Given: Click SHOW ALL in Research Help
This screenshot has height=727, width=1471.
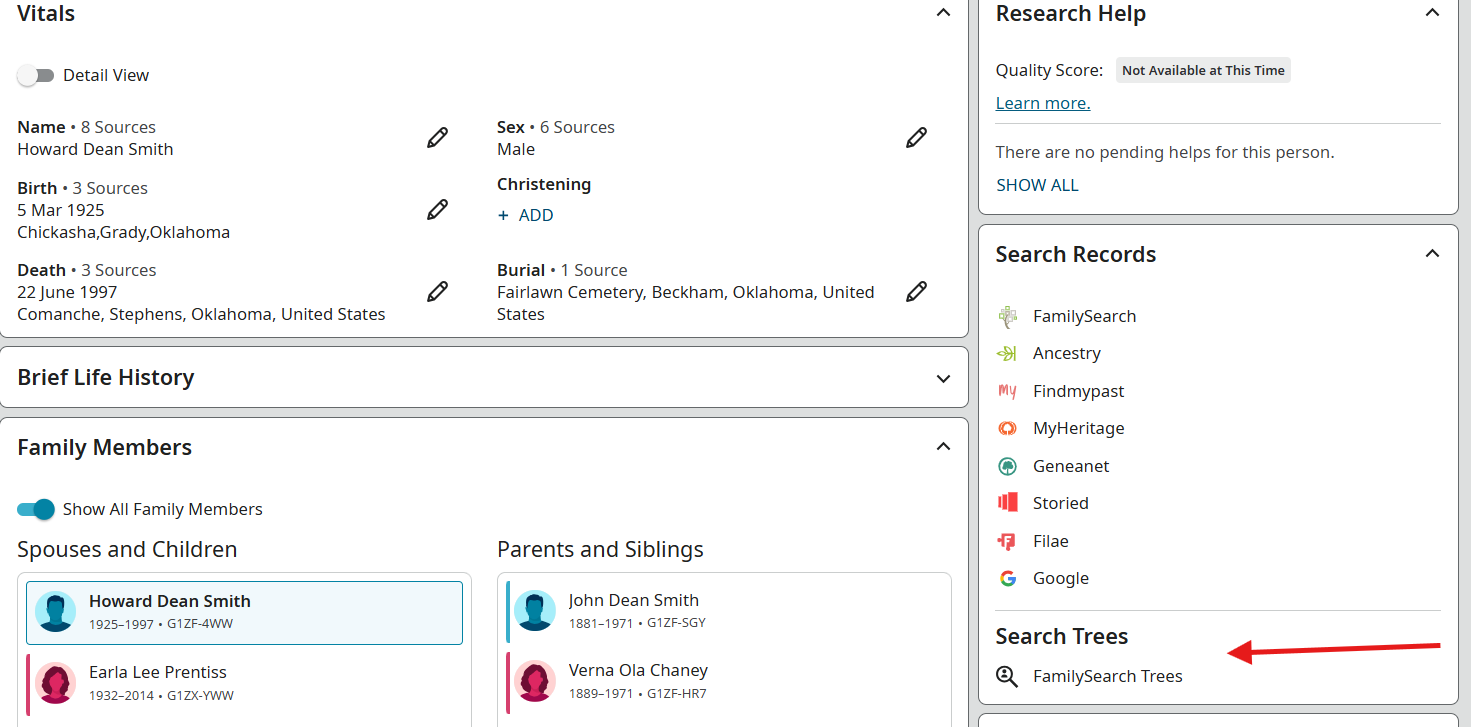Looking at the screenshot, I should (1037, 185).
